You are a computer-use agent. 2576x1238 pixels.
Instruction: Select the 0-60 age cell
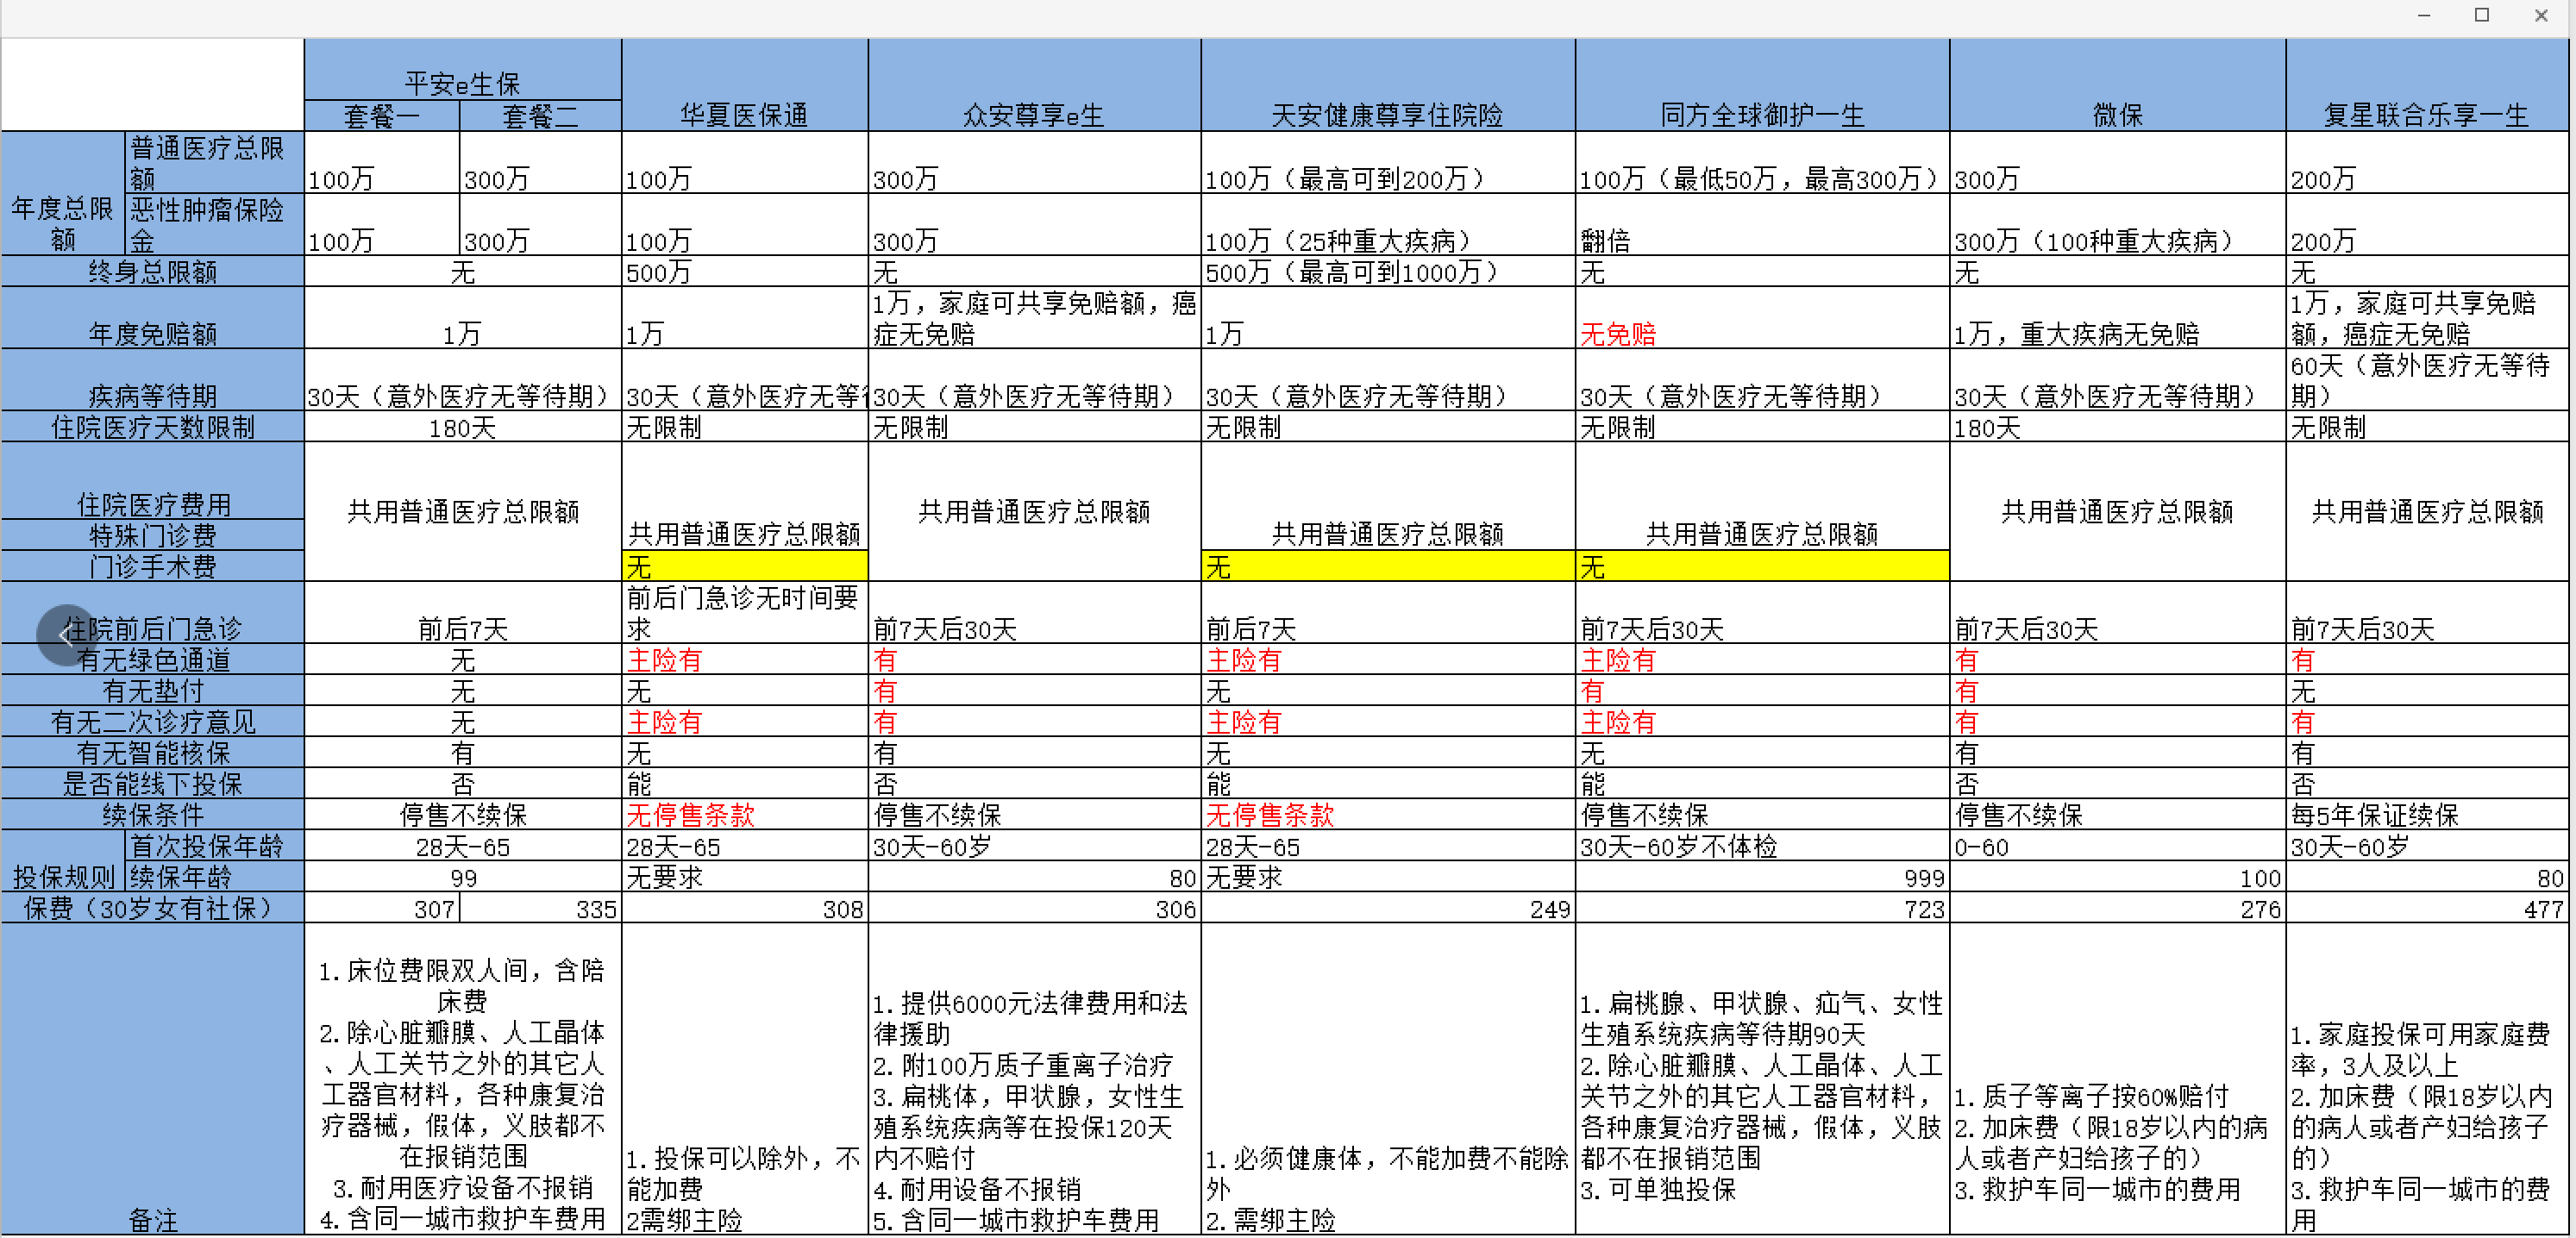pyautogui.click(x=2117, y=845)
